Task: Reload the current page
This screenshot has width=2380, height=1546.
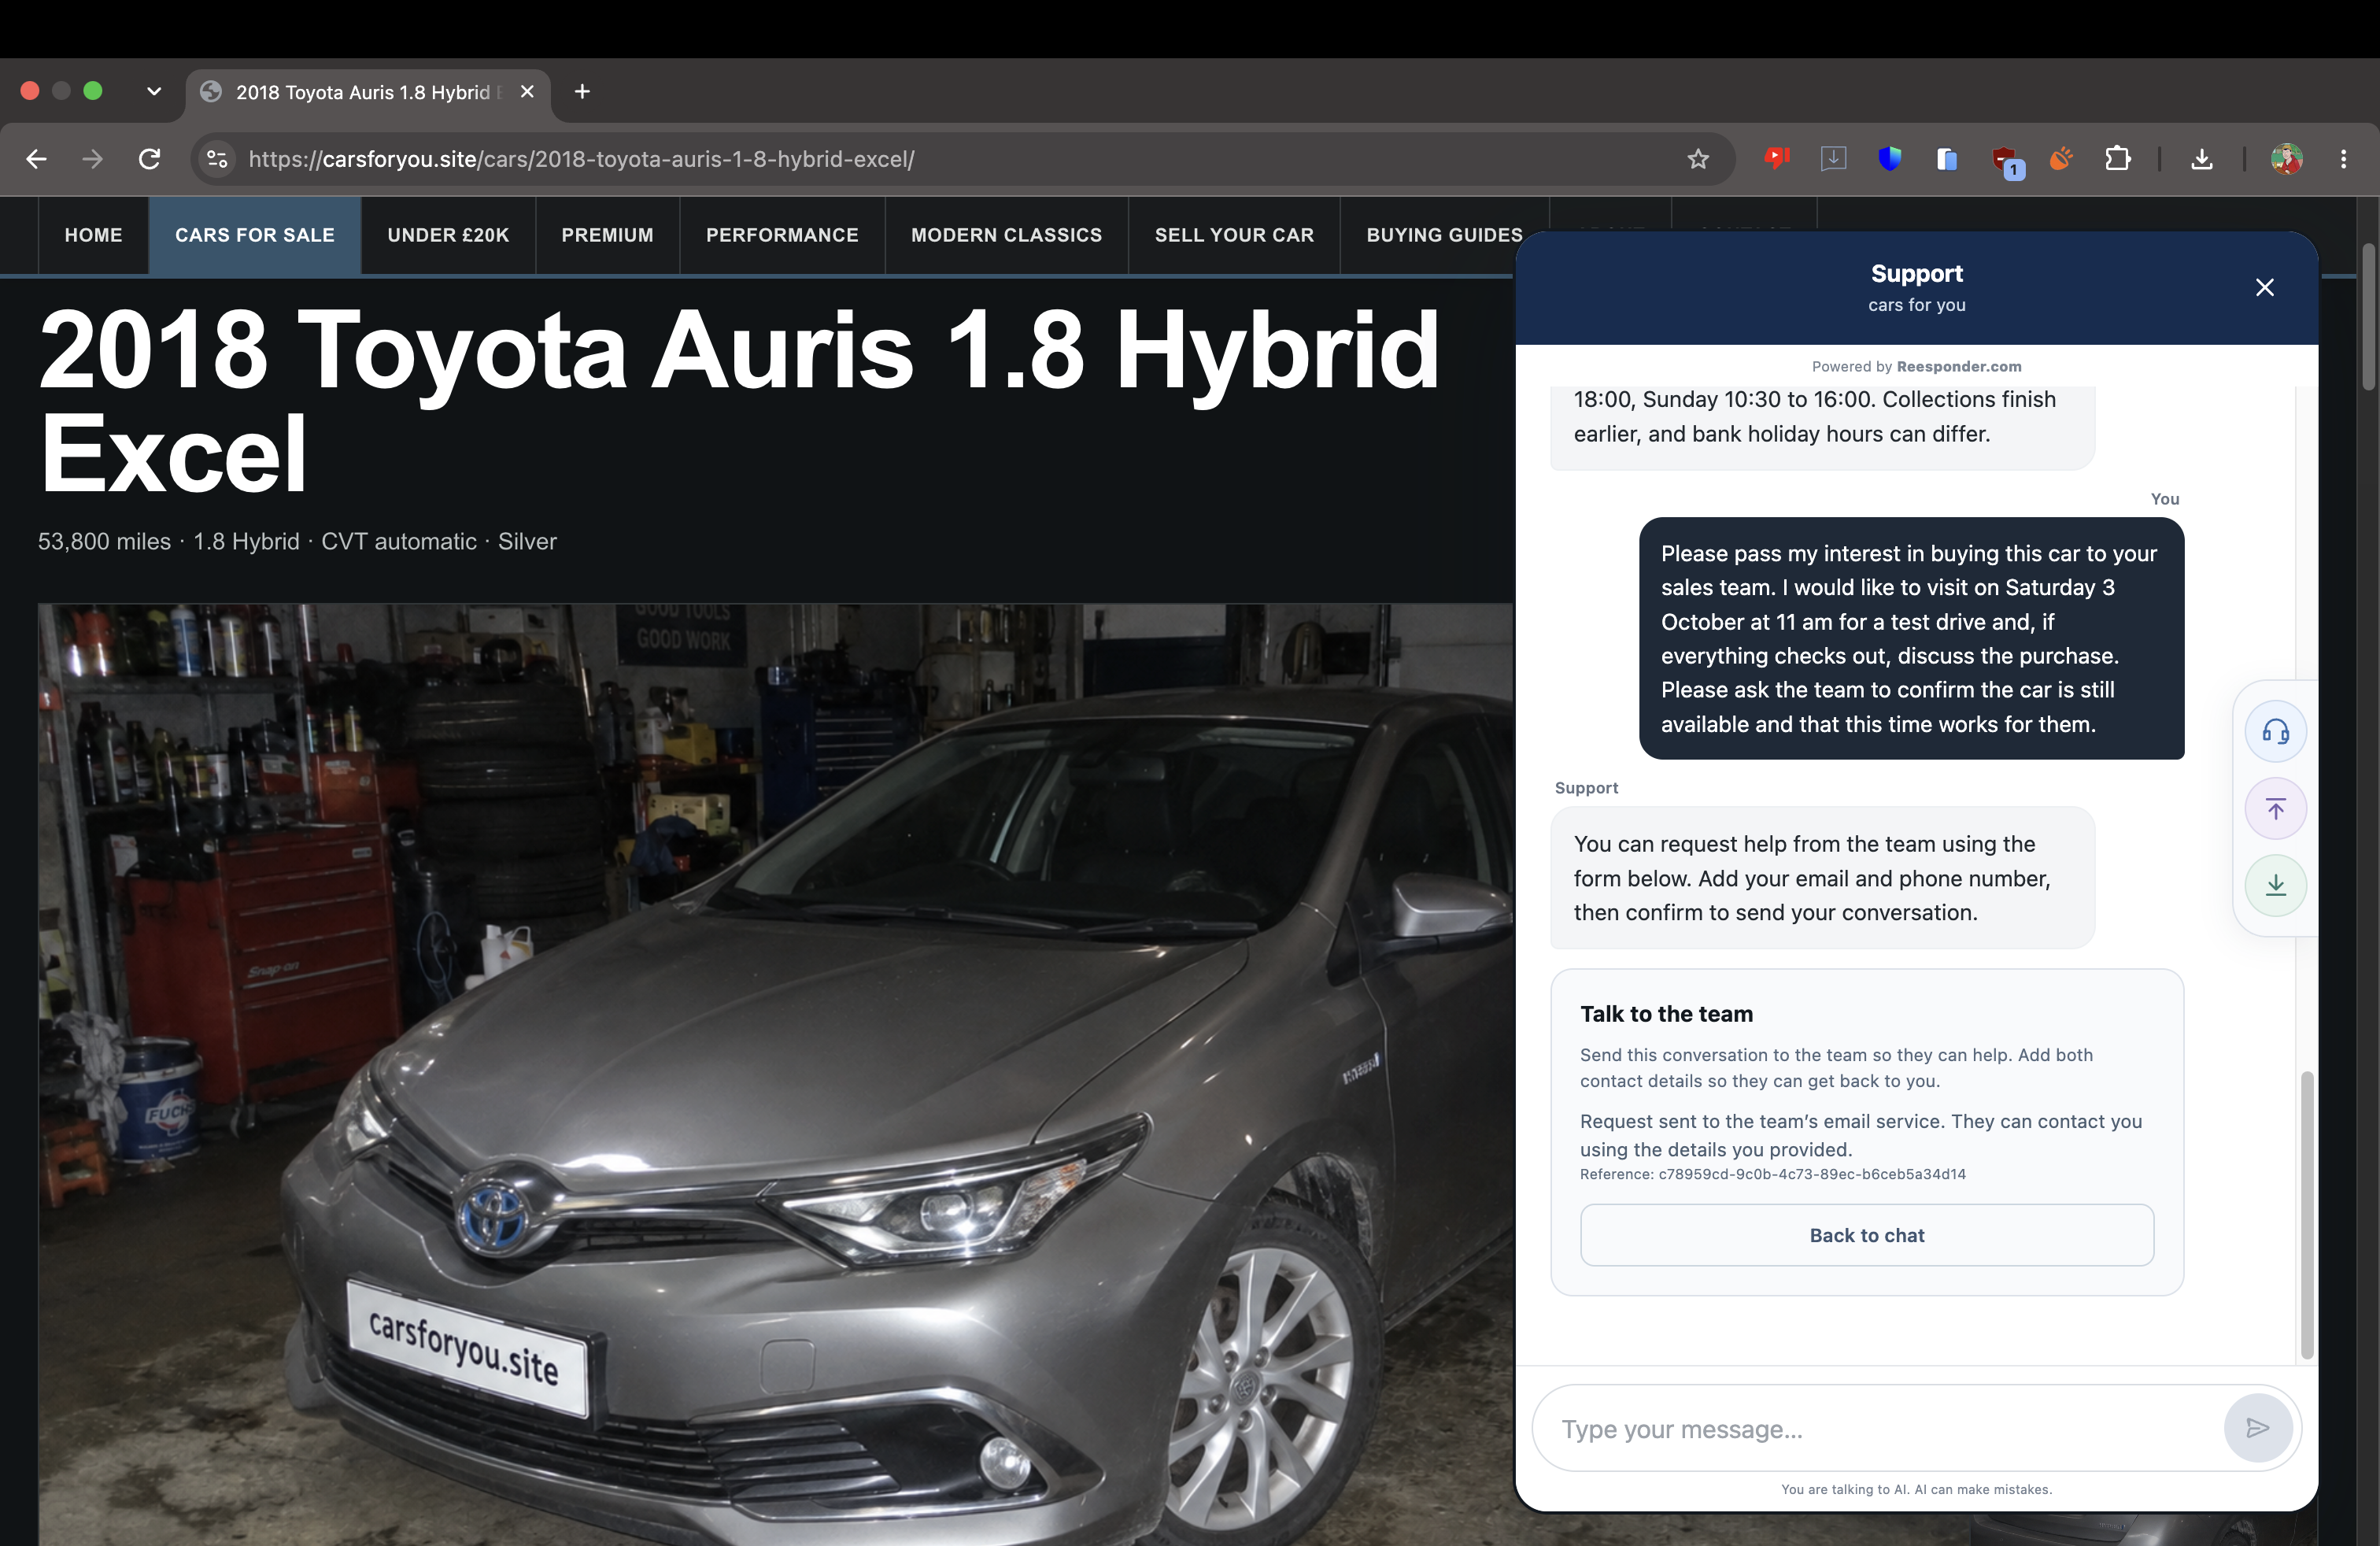Action: [x=149, y=159]
